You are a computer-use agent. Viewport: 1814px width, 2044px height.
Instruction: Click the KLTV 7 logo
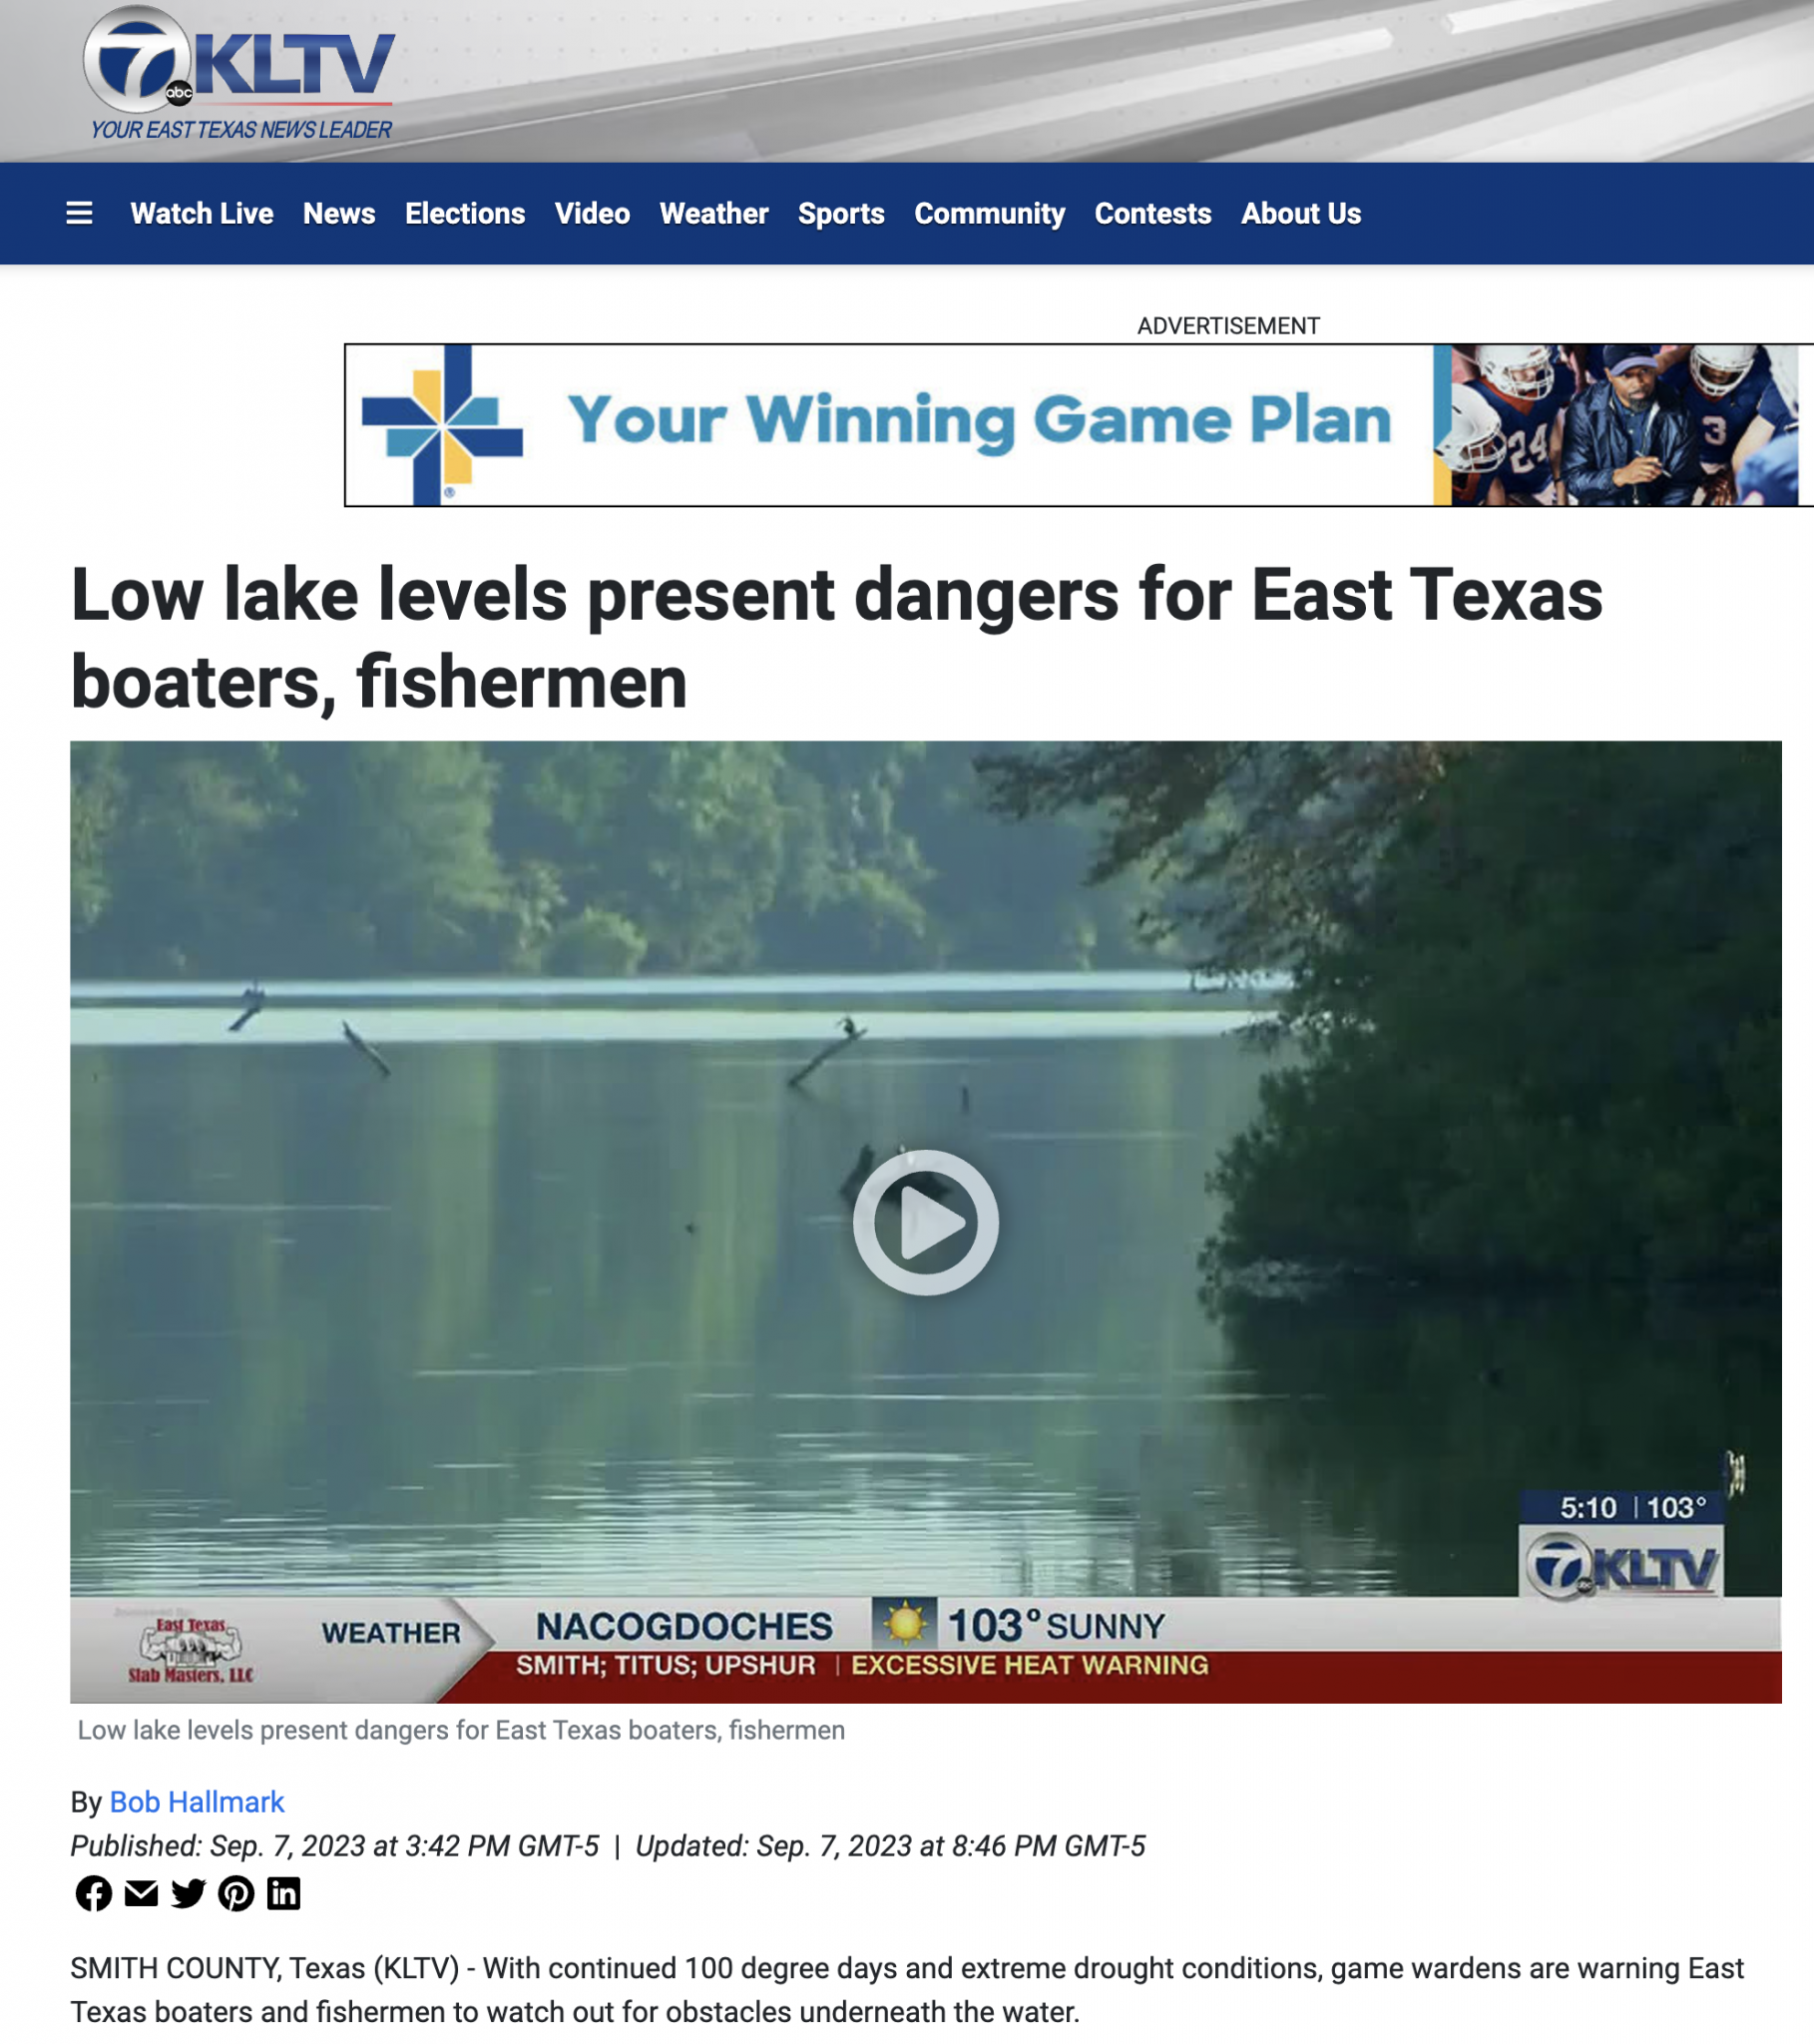(x=239, y=73)
